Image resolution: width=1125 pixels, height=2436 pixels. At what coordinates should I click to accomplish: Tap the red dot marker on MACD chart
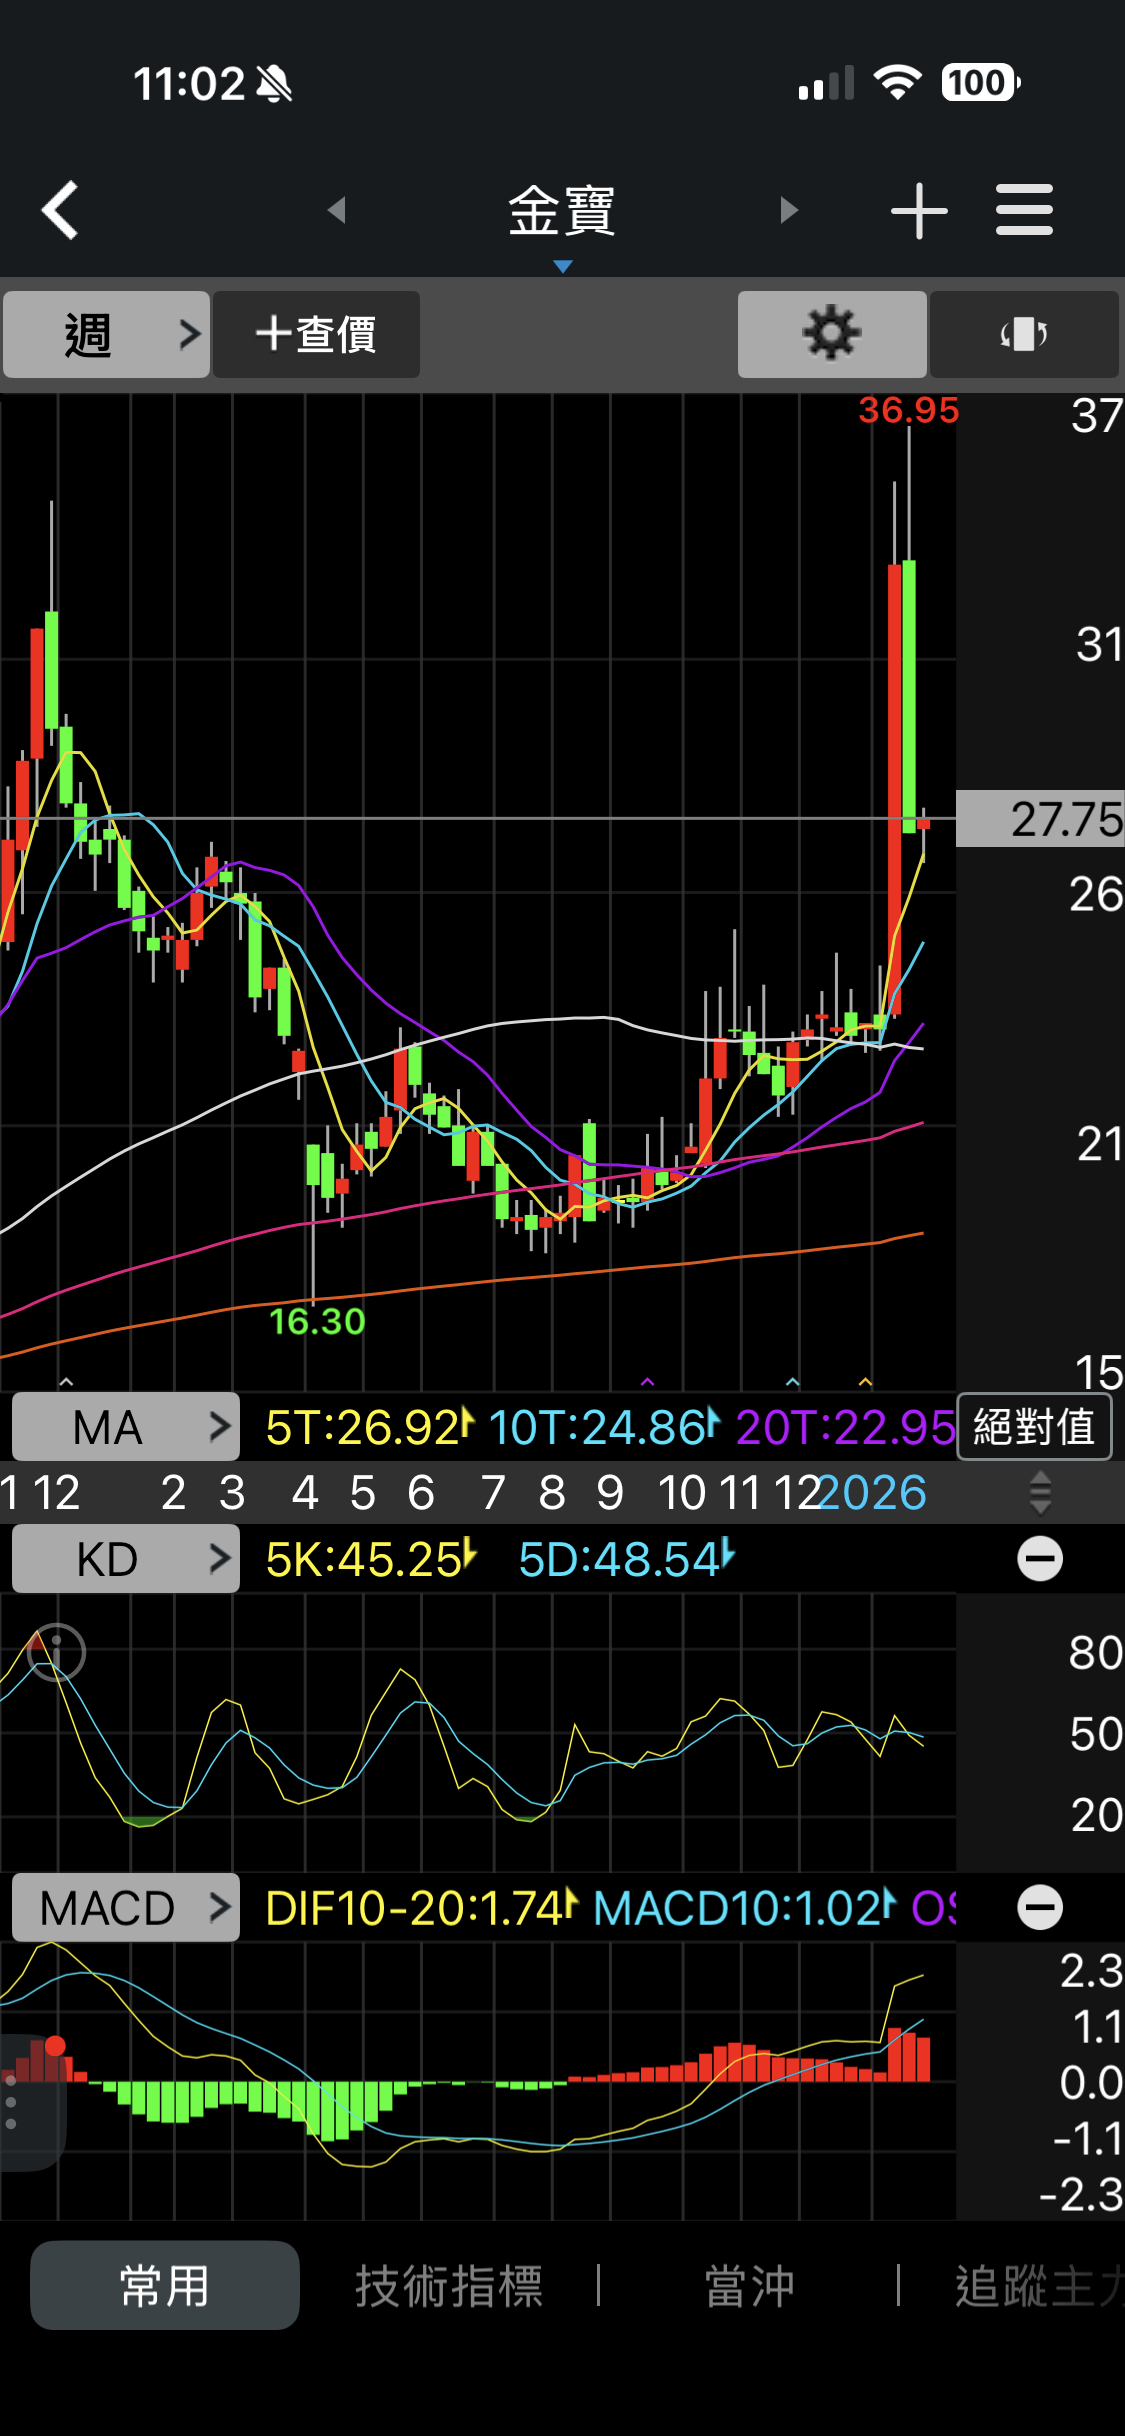coord(55,2046)
